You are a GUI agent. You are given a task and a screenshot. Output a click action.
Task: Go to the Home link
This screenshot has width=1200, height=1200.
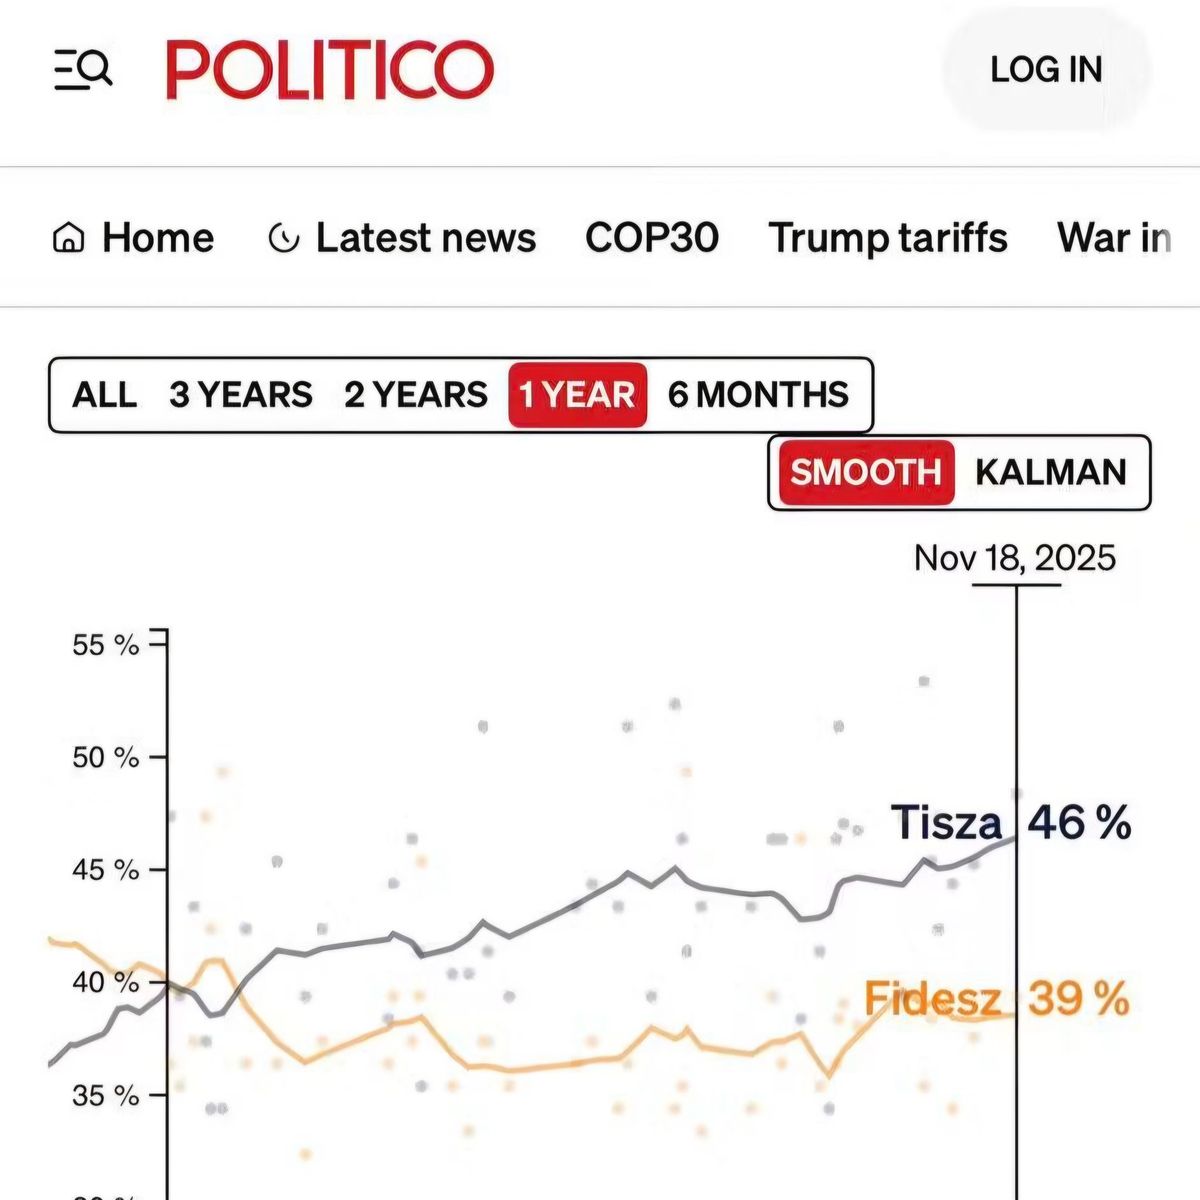(158, 238)
